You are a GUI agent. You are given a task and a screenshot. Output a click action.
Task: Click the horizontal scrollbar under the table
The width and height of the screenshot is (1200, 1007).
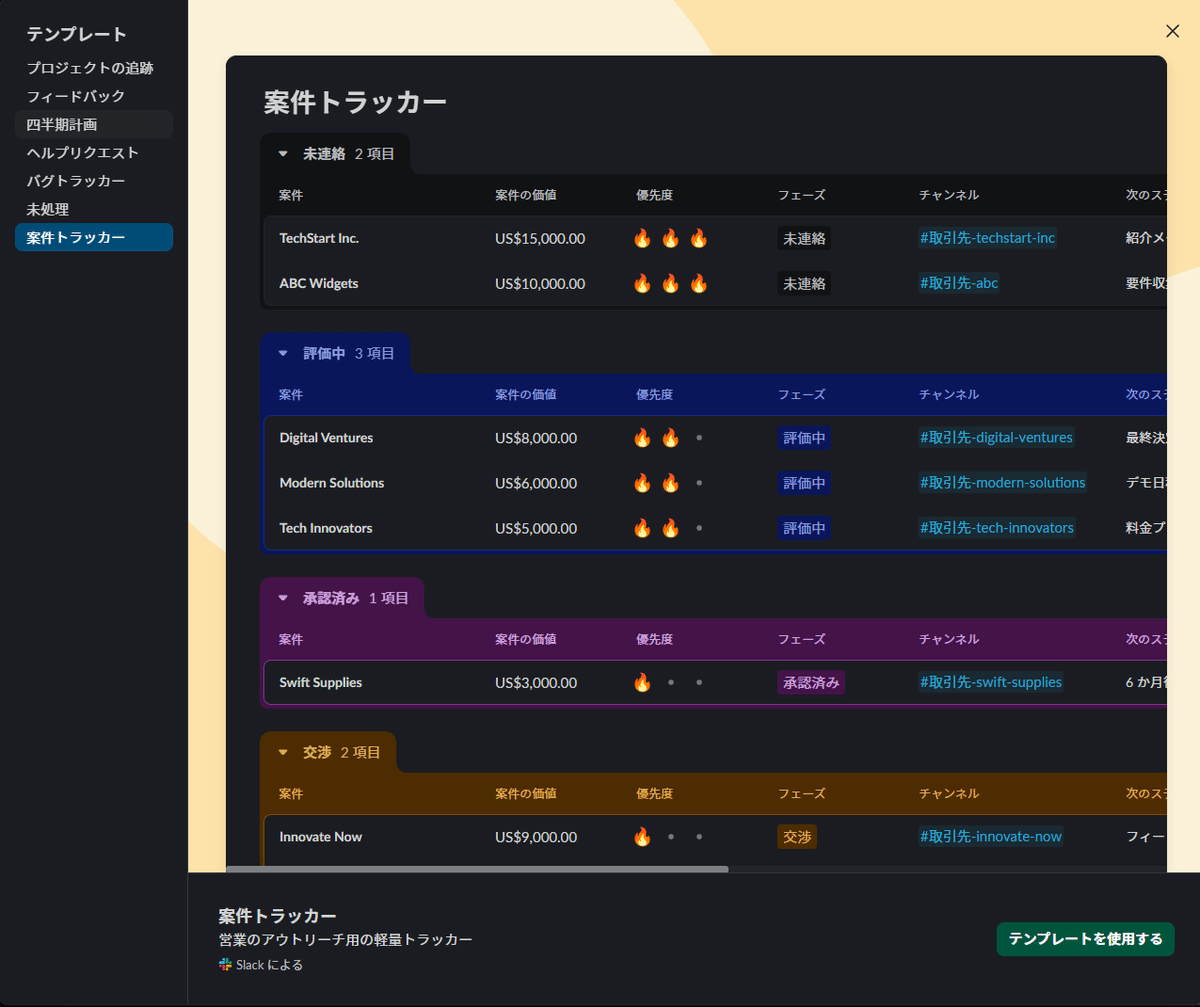pyautogui.click(x=478, y=869)
